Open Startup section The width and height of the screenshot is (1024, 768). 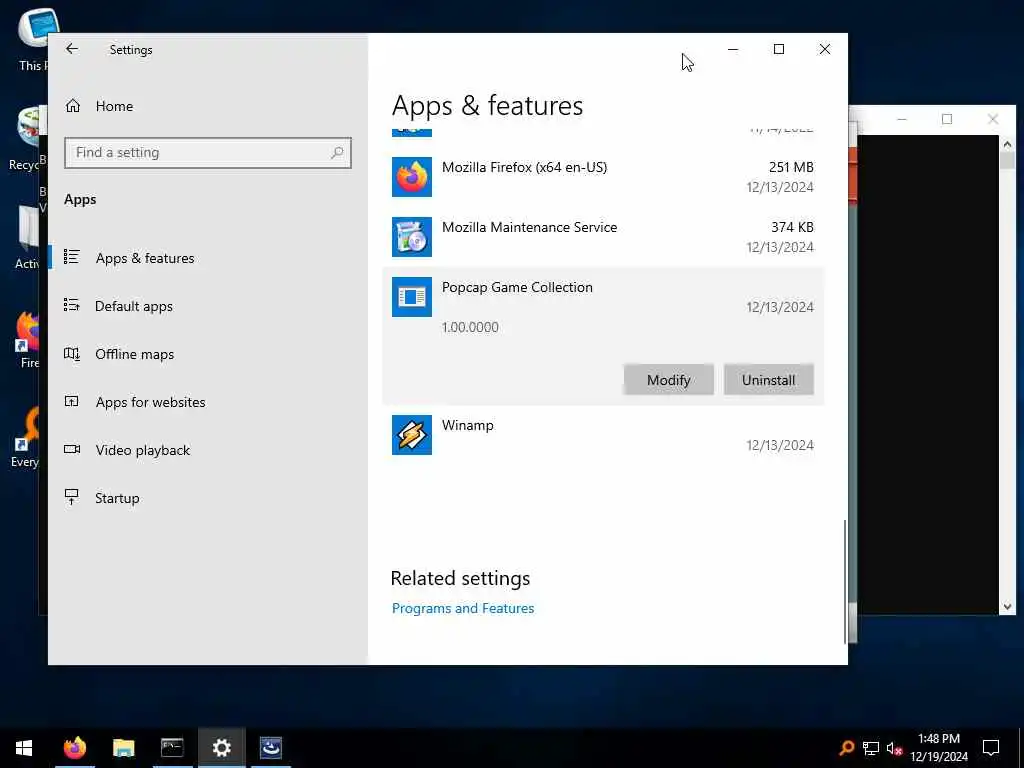(117, 498)
